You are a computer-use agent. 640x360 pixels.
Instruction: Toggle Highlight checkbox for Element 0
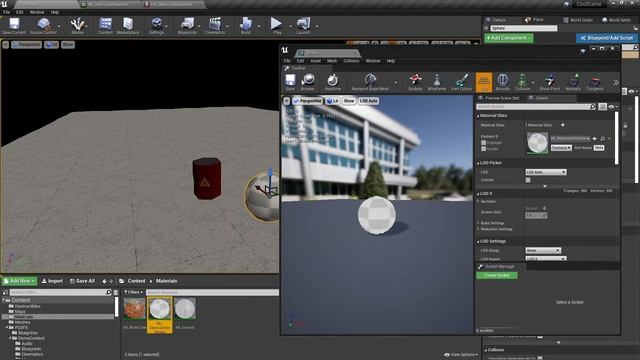click(x=484, y=143)
